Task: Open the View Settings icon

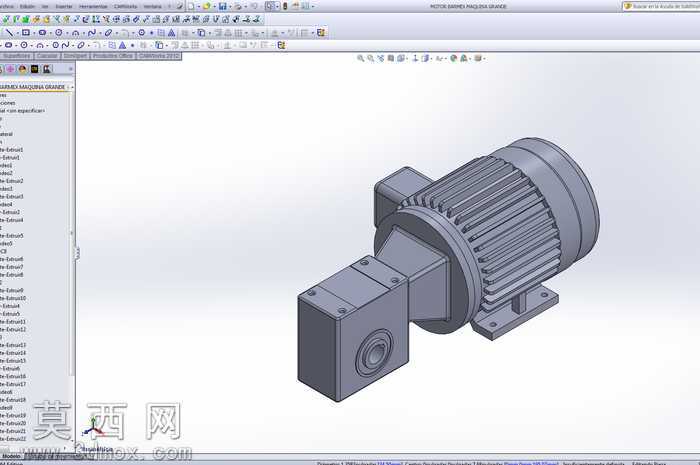Action: [478, 58]
